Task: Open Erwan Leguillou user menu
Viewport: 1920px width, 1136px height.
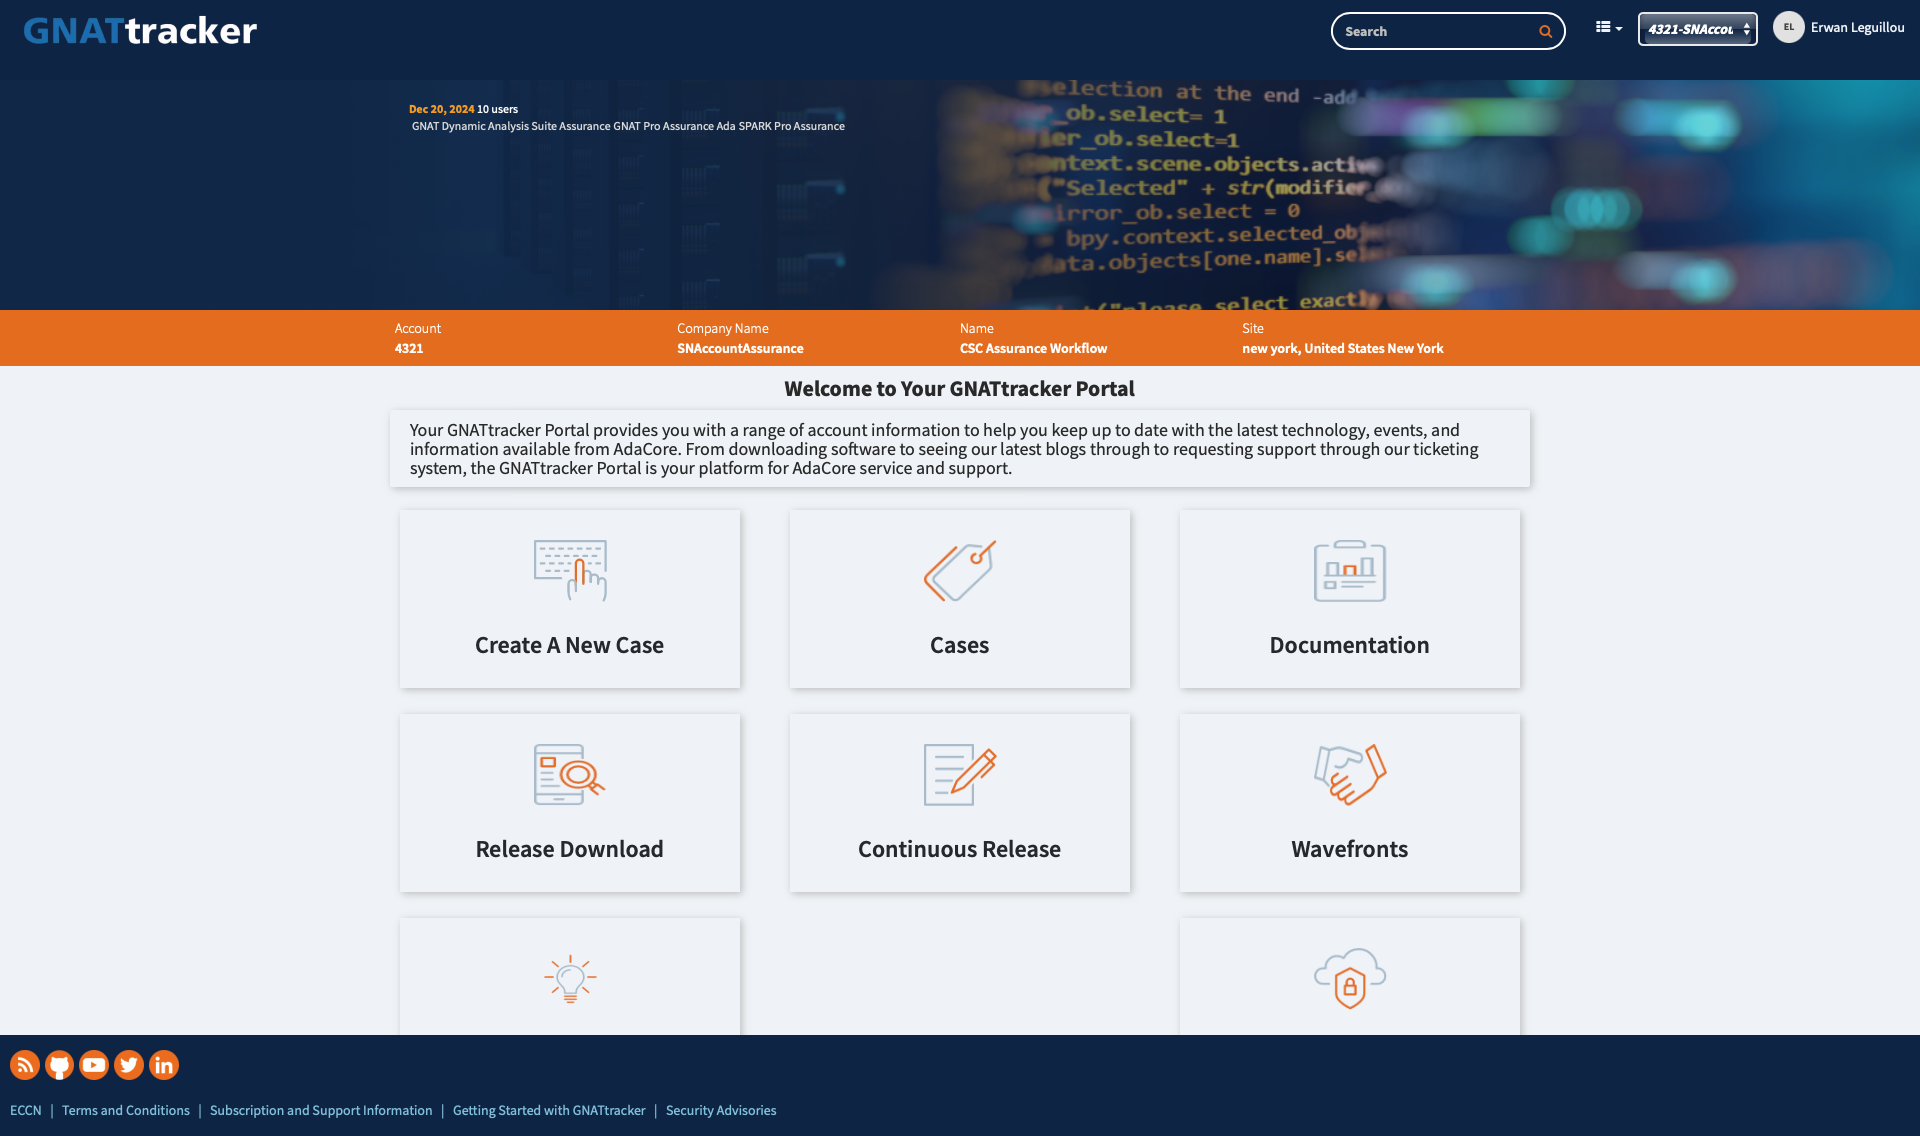Action: (1857, 28)
